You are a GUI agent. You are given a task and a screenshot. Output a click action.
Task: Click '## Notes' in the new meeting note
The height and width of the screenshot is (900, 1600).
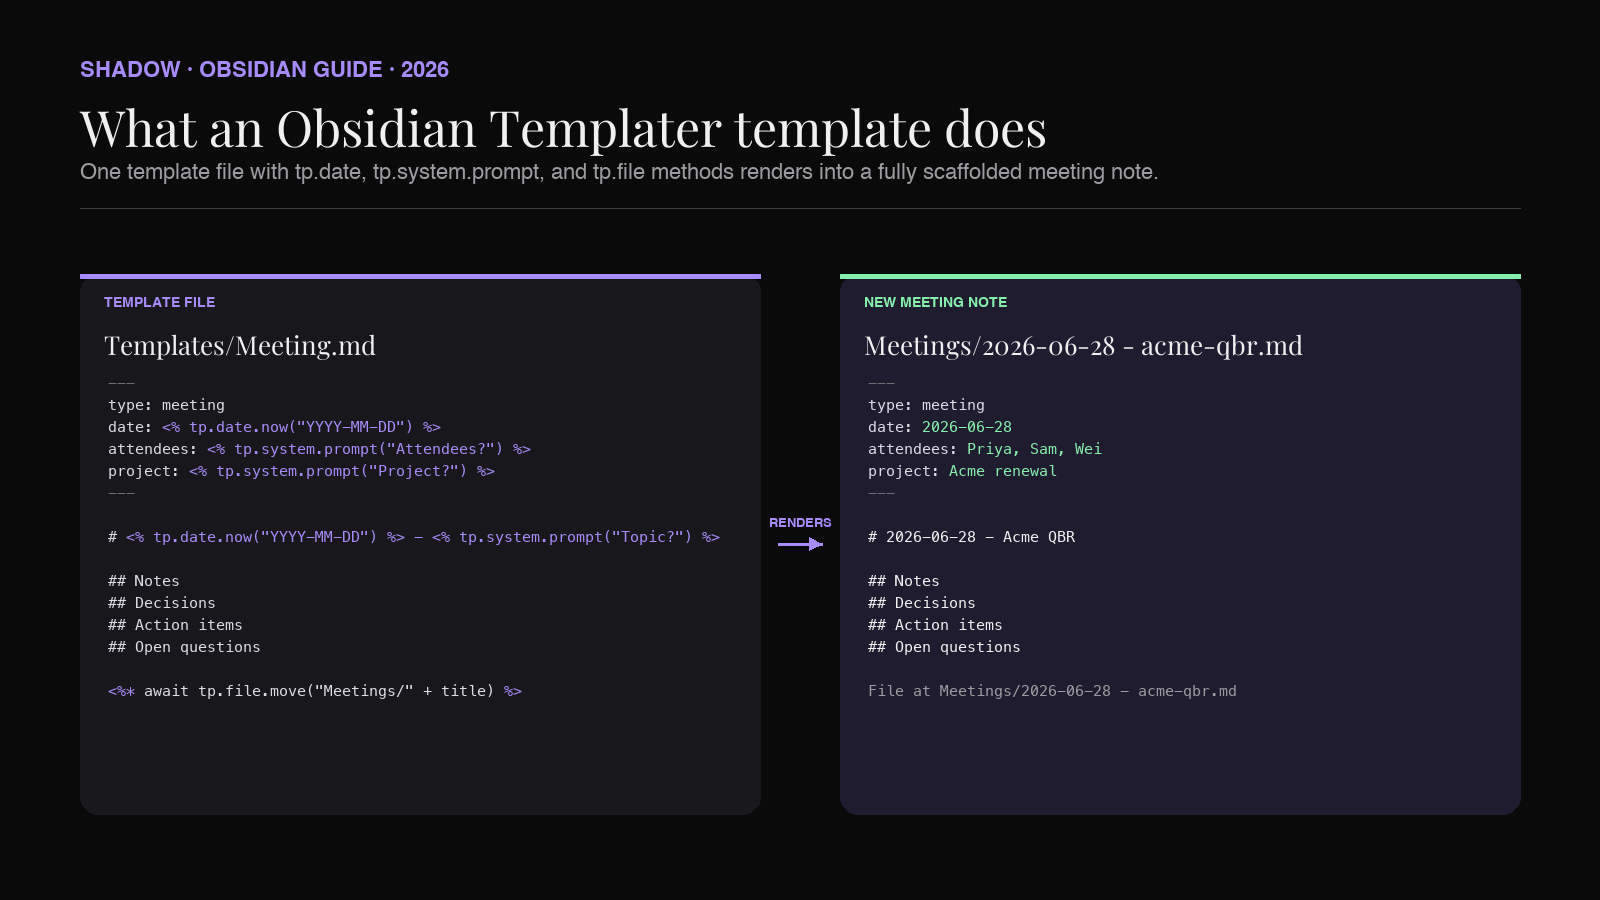(904, 581)
